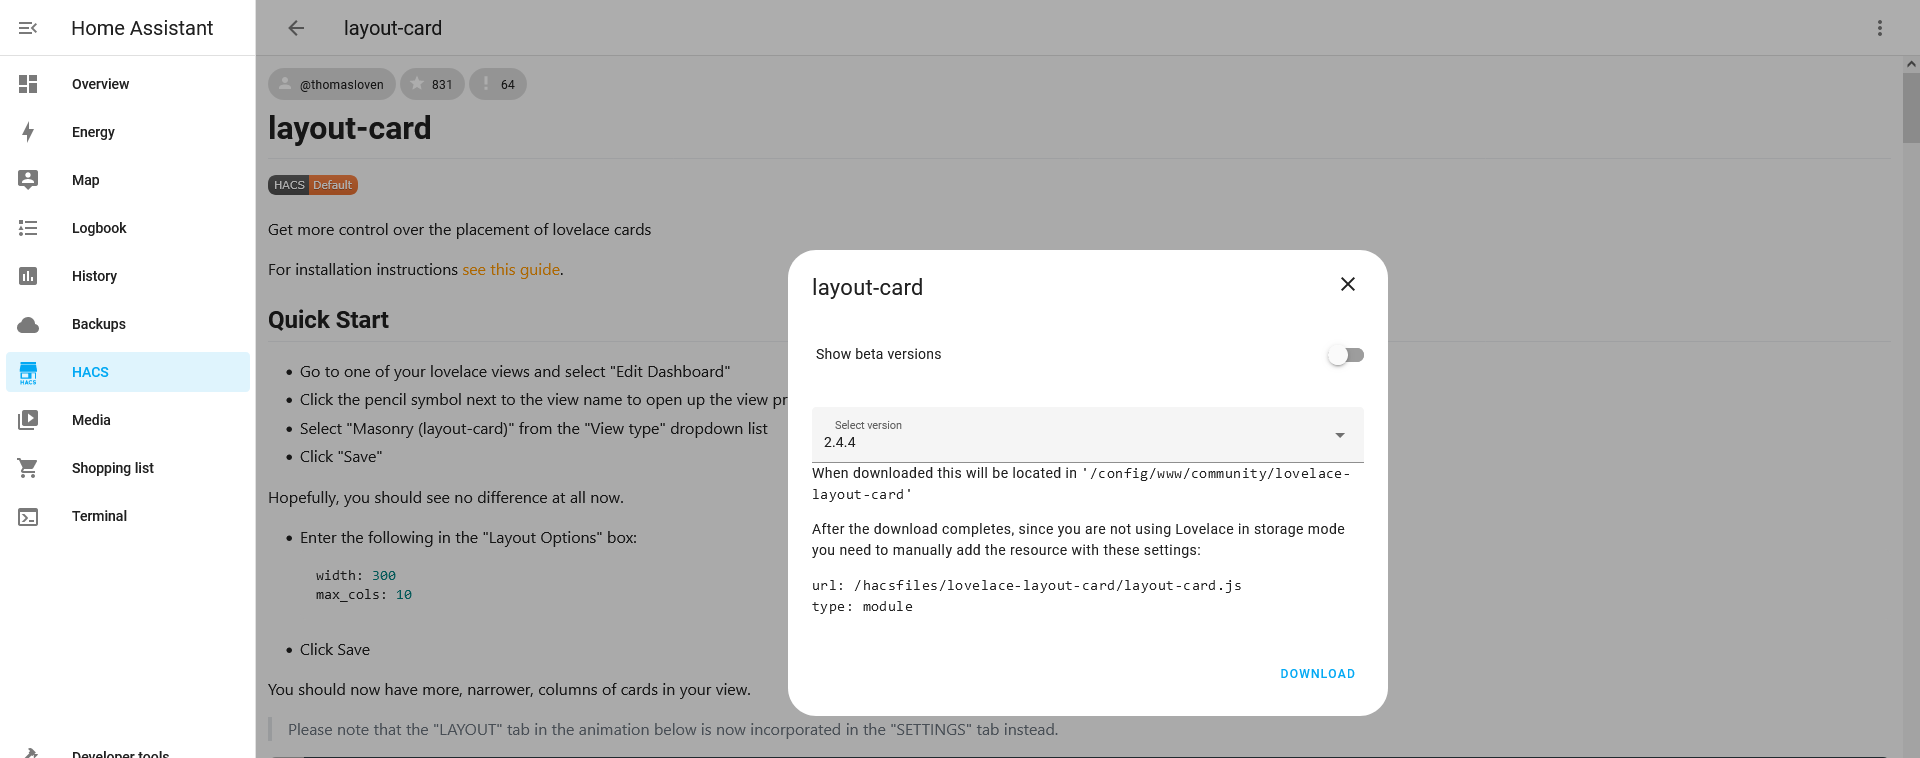Toggle Show beta versions switch
Screen dimensions: 1920x758
[1345, 355]
